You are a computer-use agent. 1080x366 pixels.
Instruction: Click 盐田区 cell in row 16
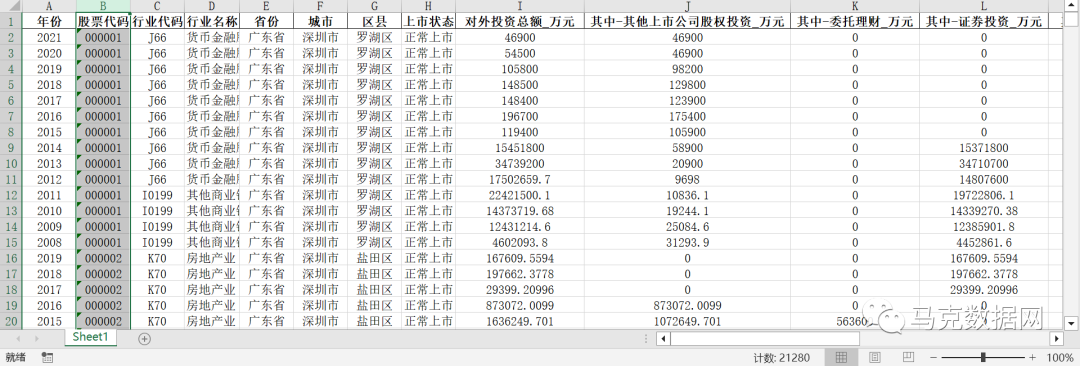374,259
